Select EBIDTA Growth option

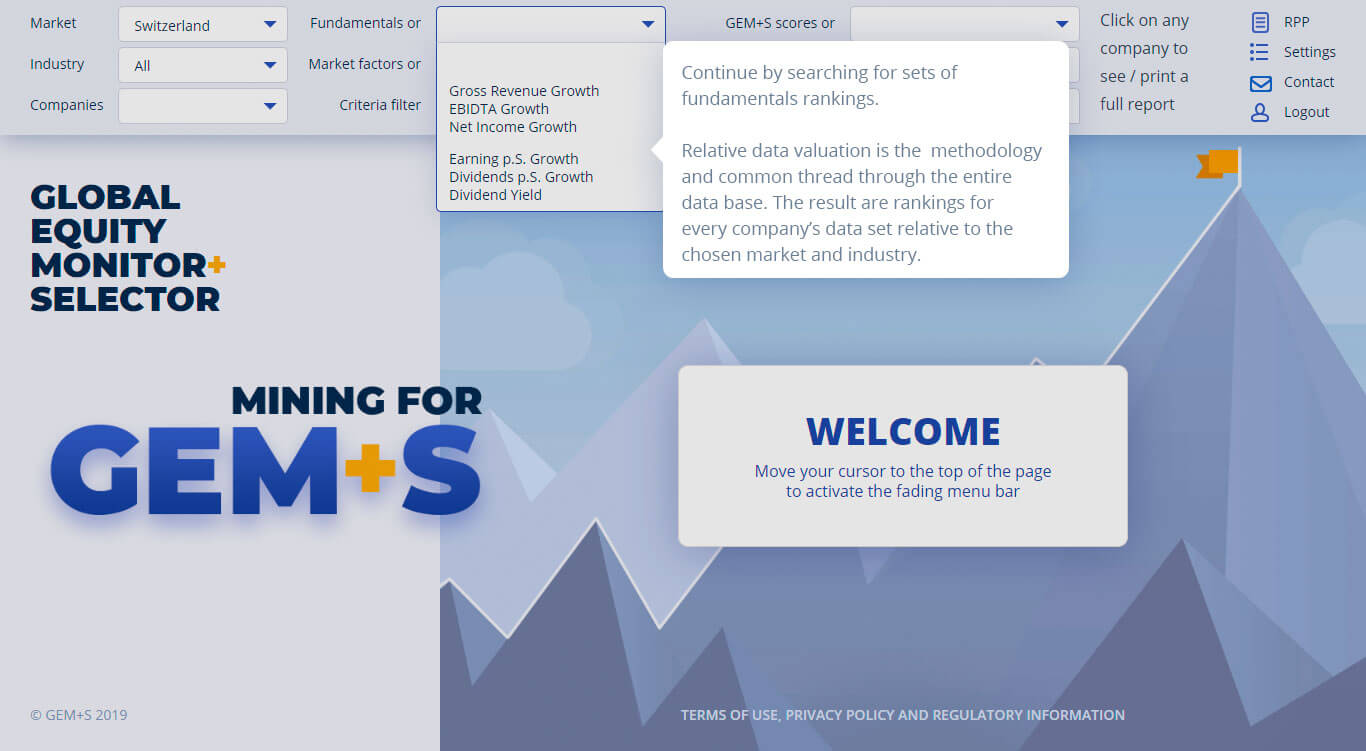[499, 109]
